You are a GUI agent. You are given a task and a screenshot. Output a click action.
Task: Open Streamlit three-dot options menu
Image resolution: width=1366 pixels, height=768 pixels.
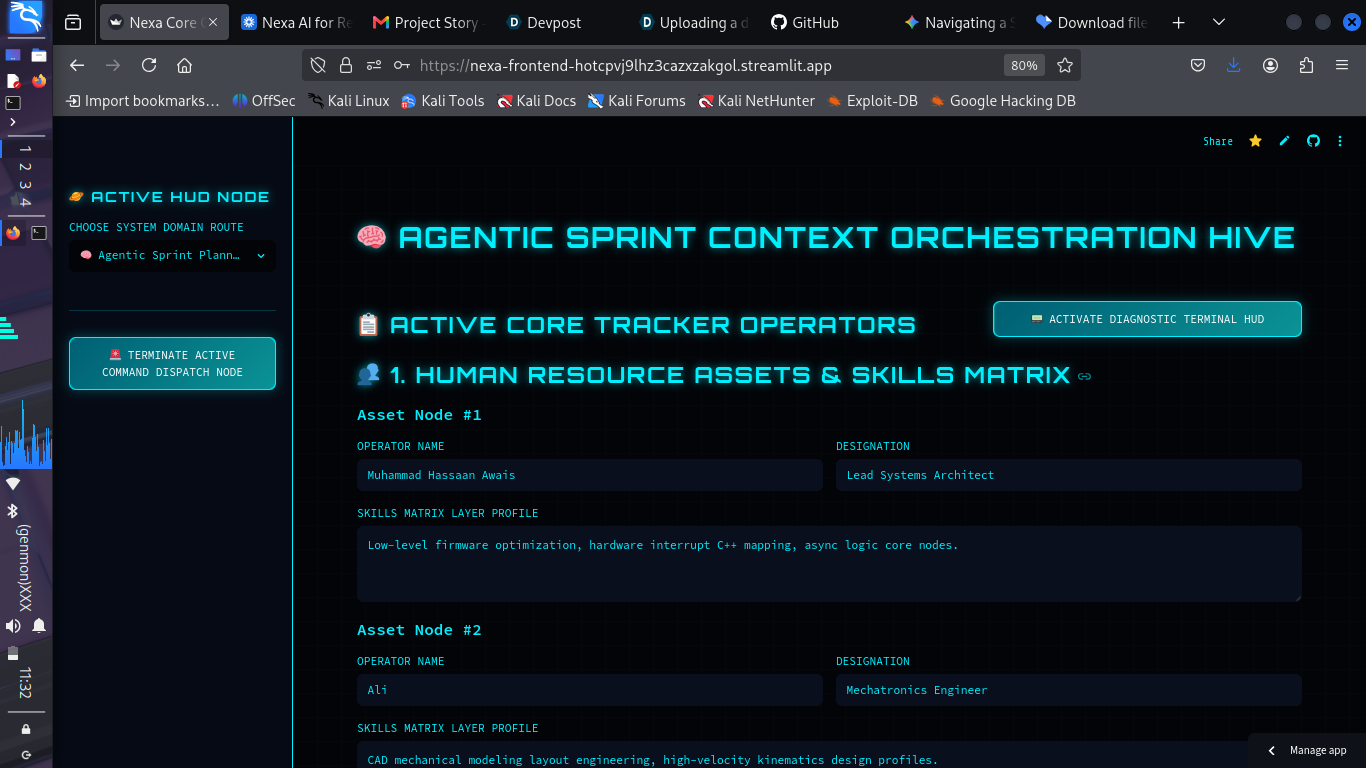click(1340, 141)
